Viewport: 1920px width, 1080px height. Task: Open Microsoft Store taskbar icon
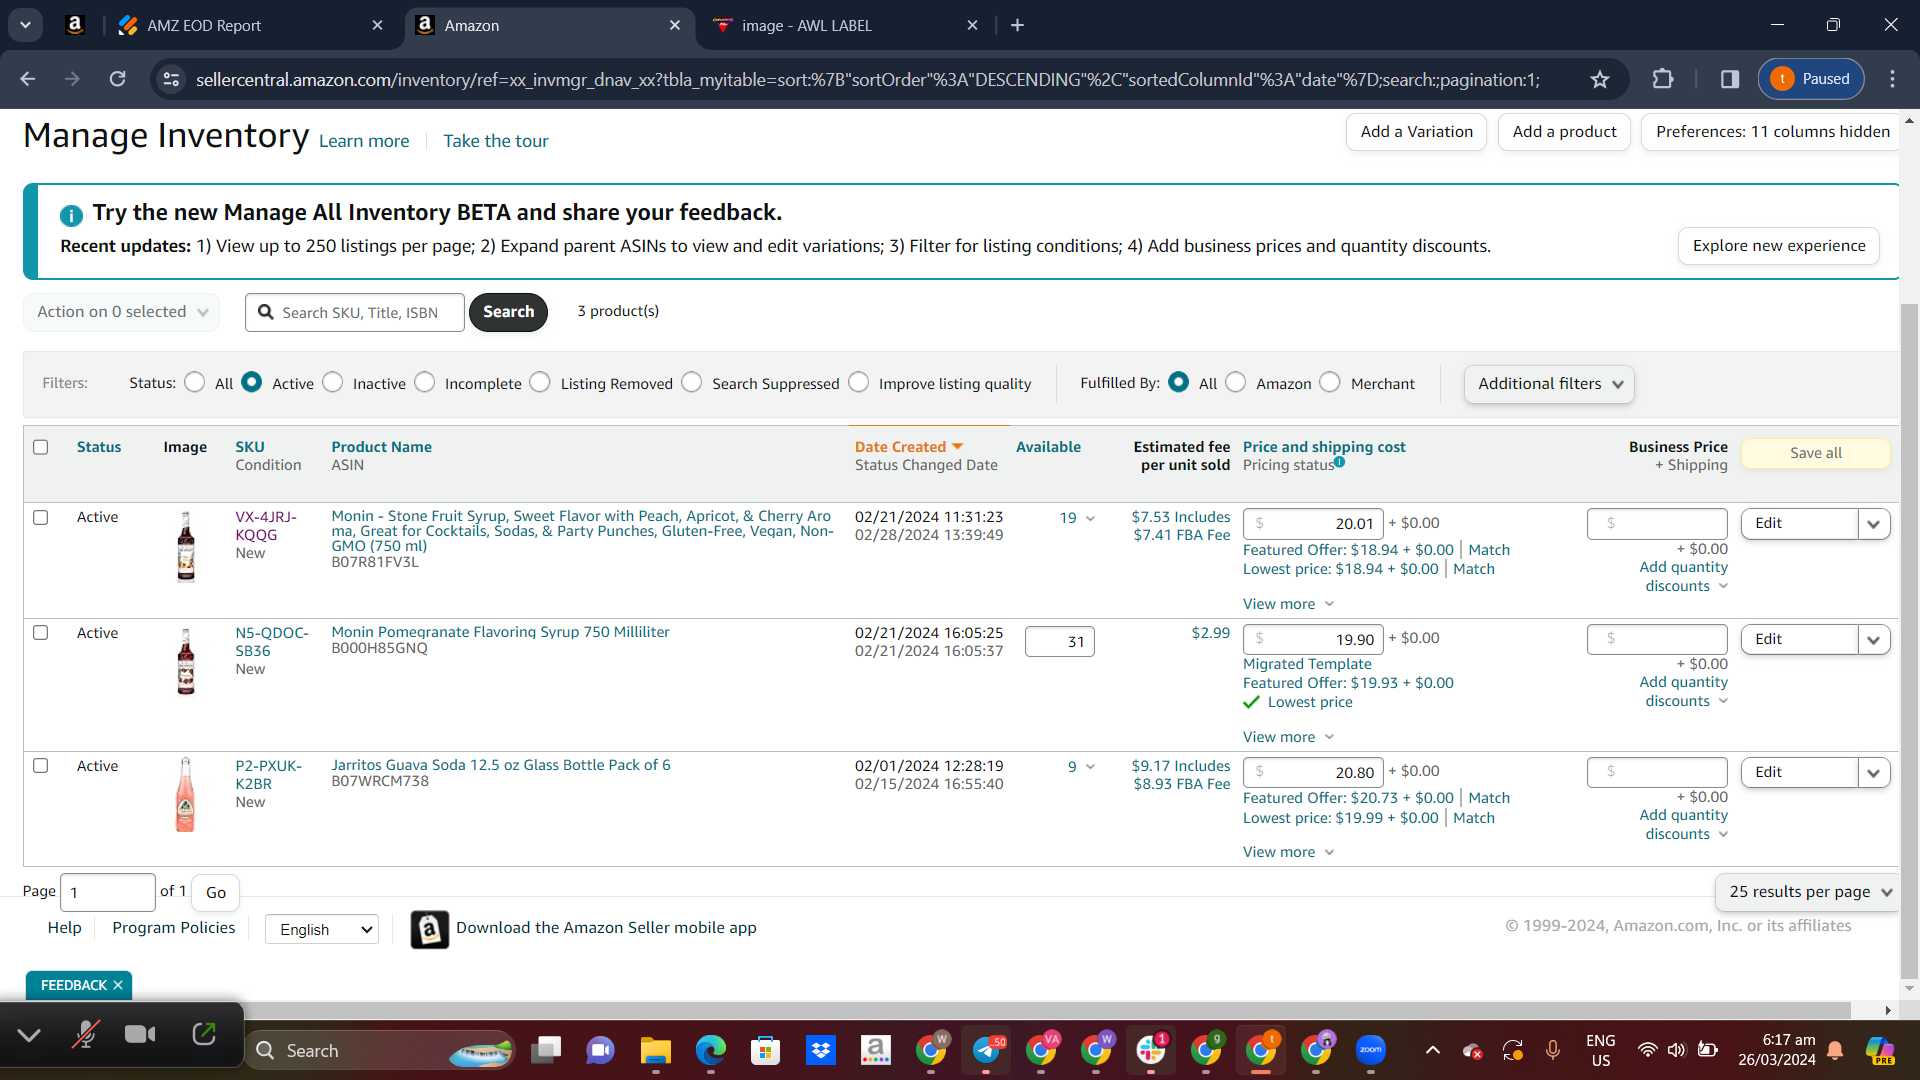[x=766, y=1050]
